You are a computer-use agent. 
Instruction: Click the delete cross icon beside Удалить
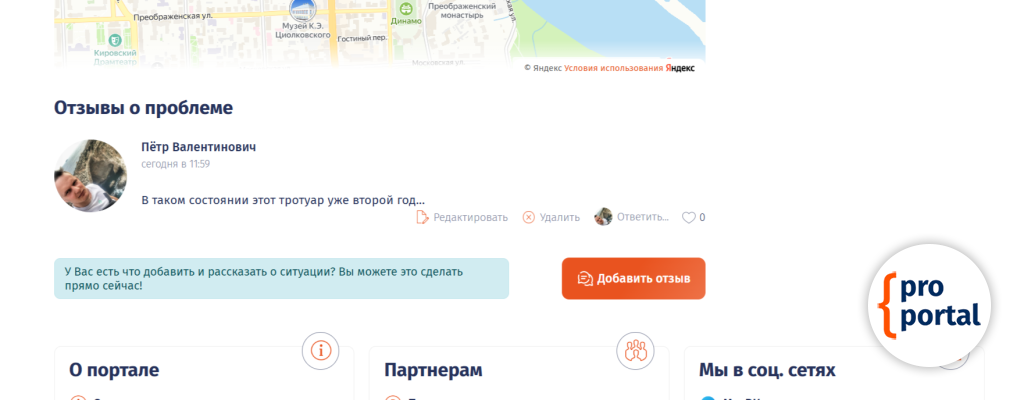[528, 217]
